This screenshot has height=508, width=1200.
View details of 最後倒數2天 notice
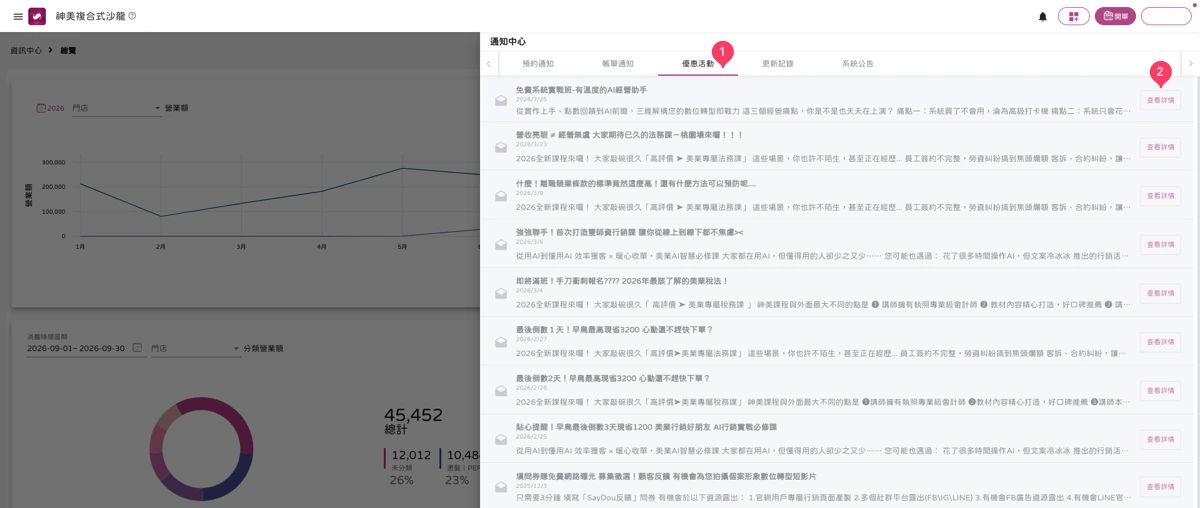[x=1160, y=391]
